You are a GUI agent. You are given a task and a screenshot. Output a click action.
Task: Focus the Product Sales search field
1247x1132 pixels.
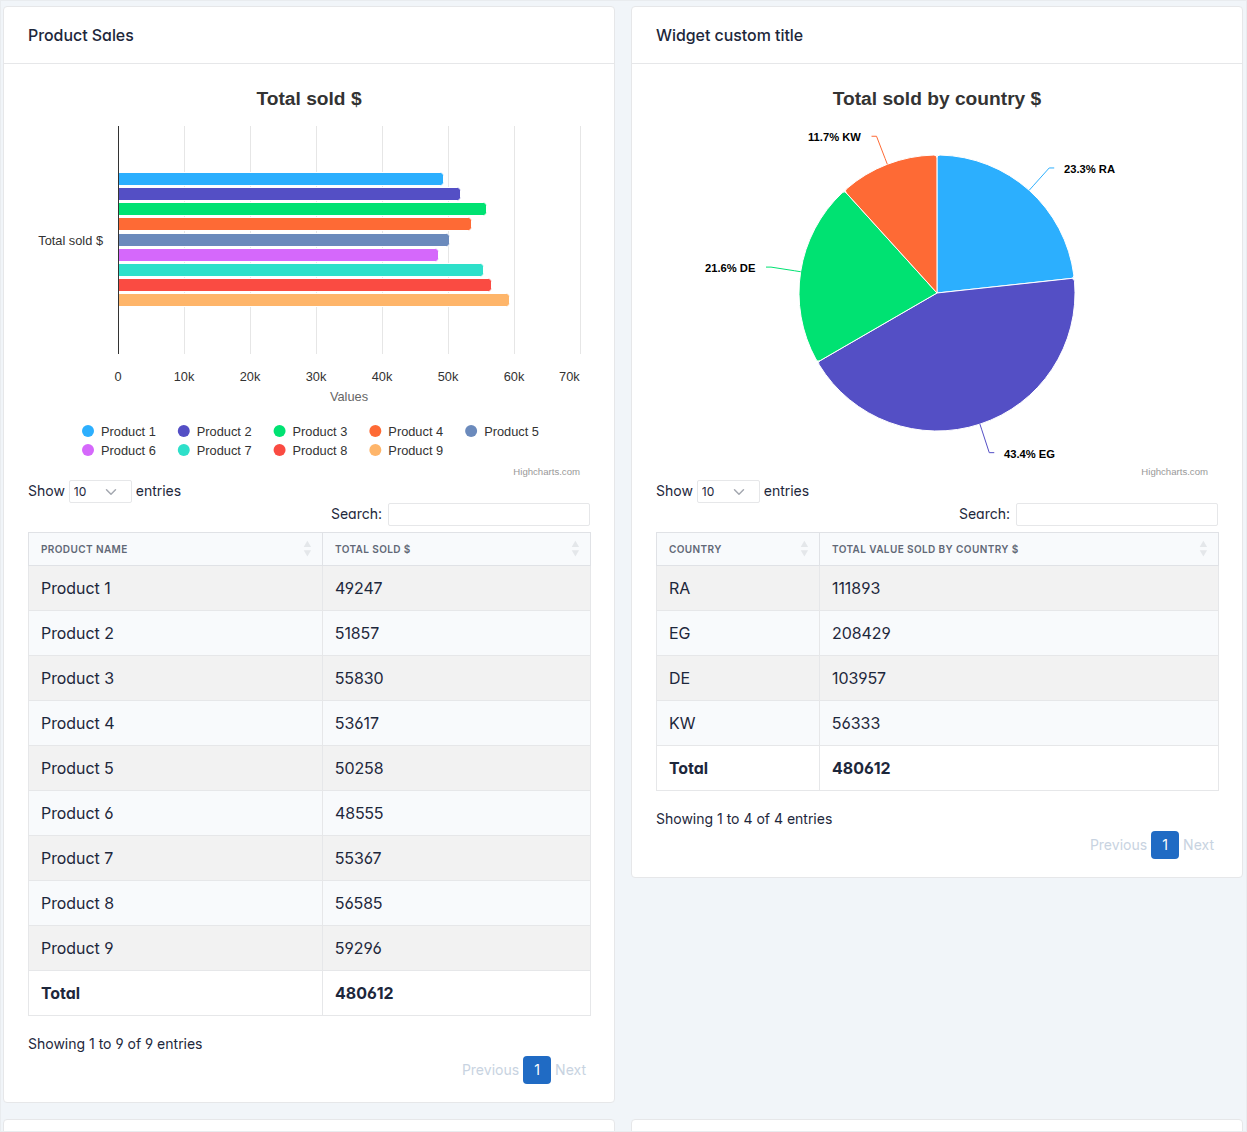coord(489,514)
